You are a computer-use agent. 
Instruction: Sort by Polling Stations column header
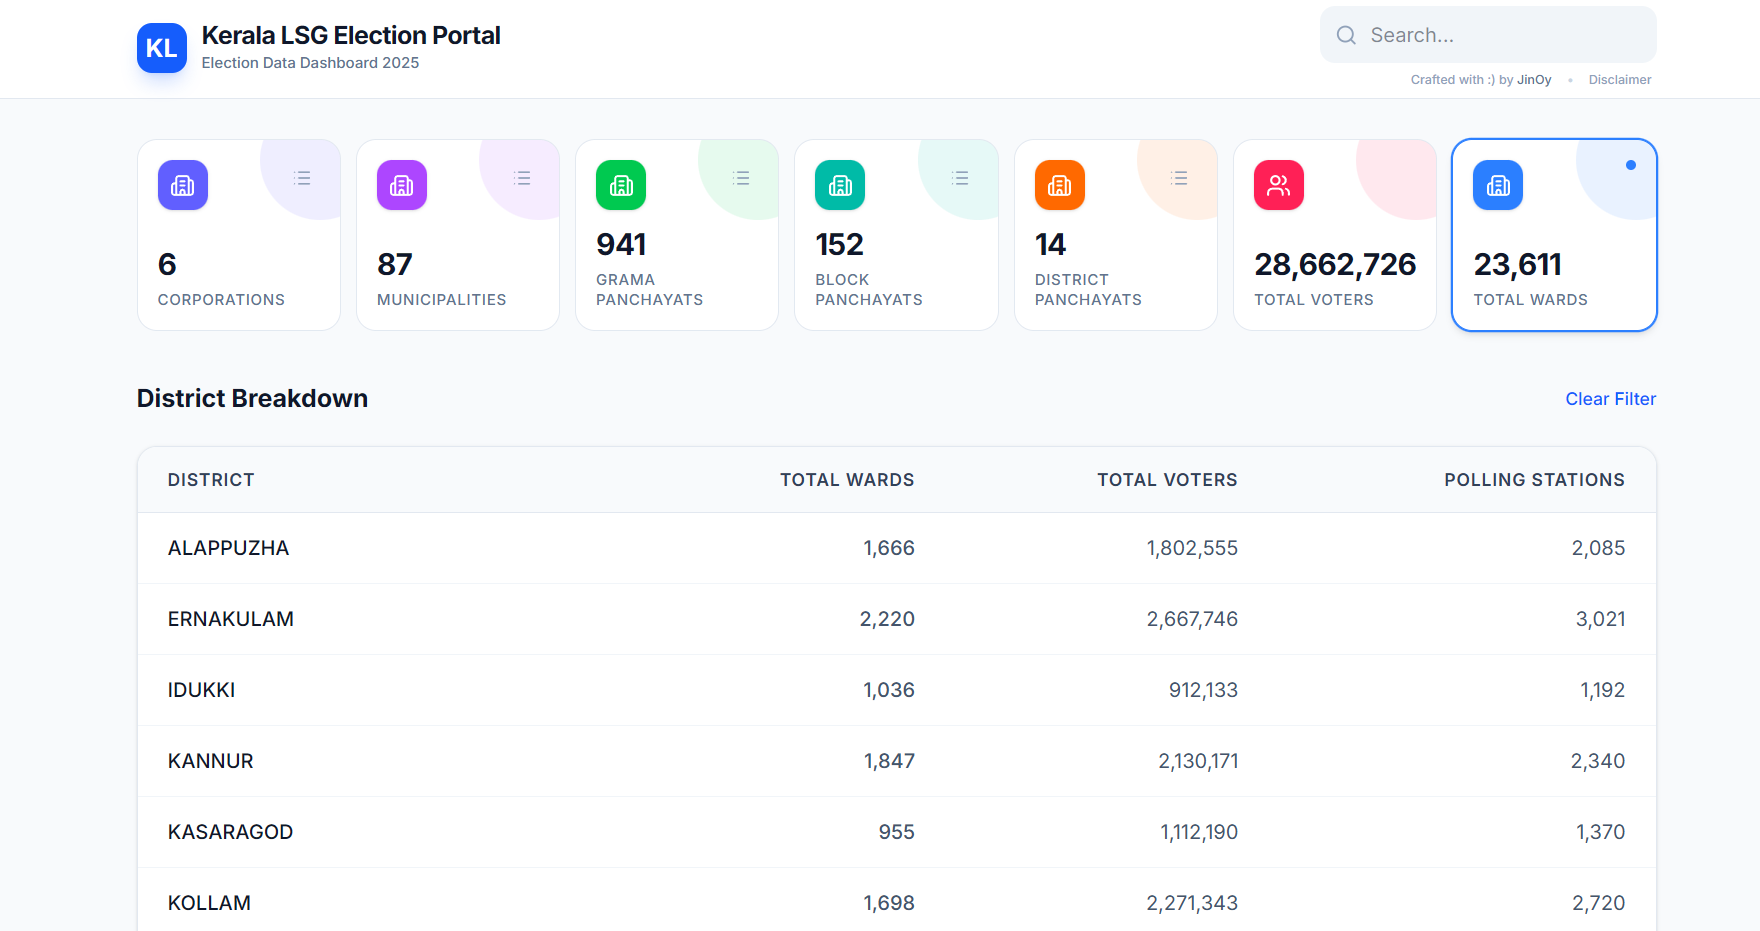pyautogui.click(x=1534, y=480)
